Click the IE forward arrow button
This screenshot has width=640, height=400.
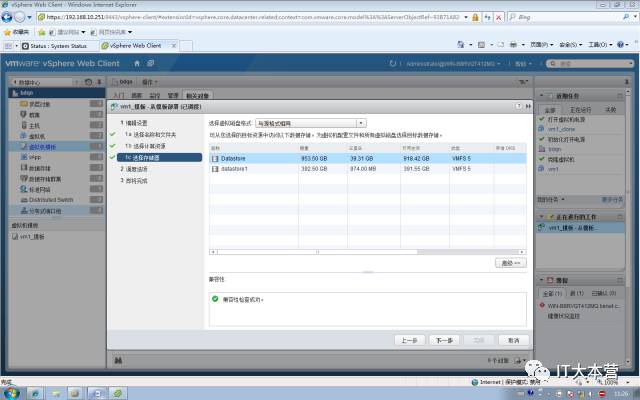click(x=20, y=17)
